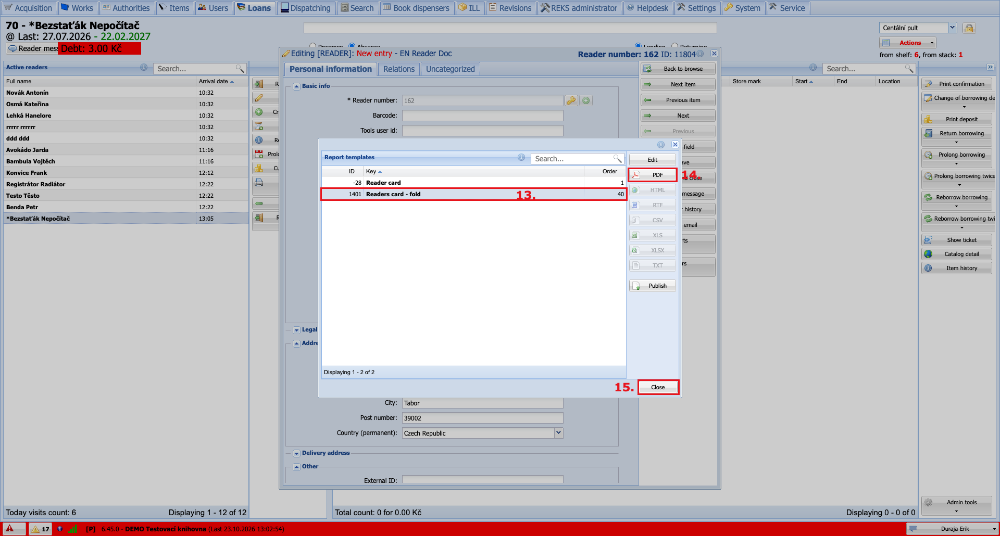Screen dimensions: 1000x536
Task: Open the Book dispensers menu tab
Action: pyautogui.click(x=416, y=8)
